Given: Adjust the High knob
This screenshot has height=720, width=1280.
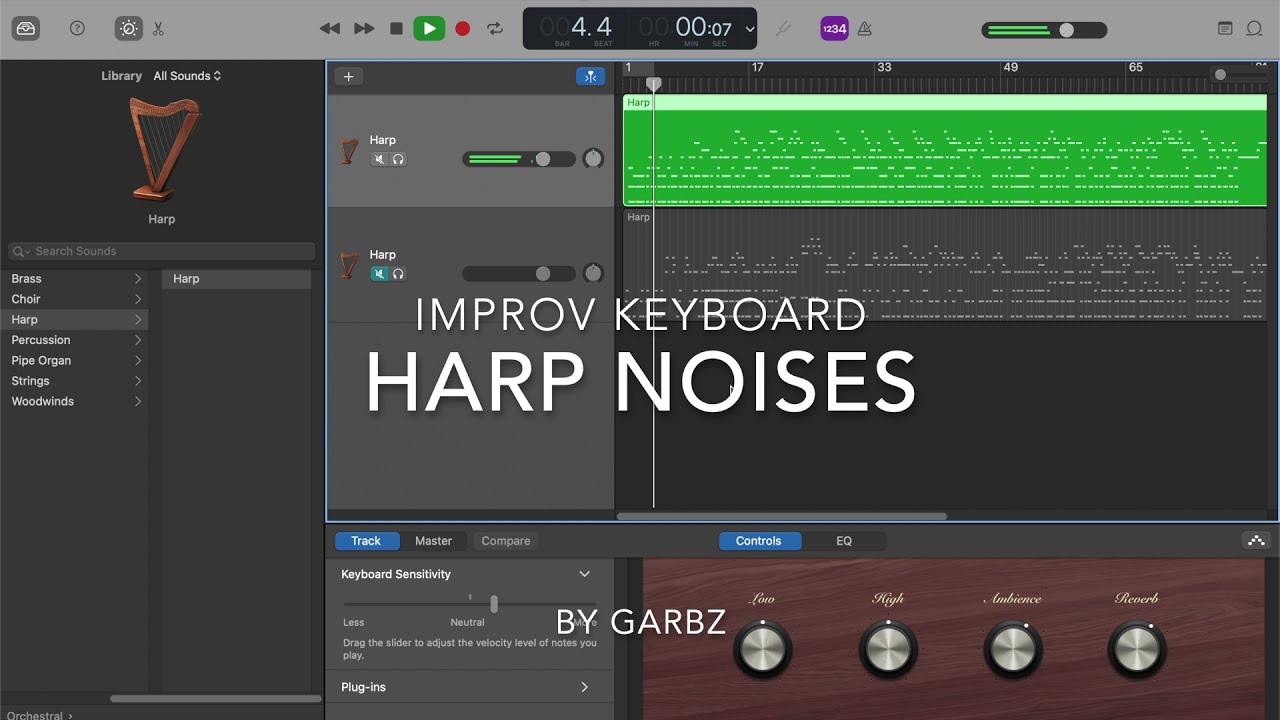Looking at the screenshot, I should [888, 649].
